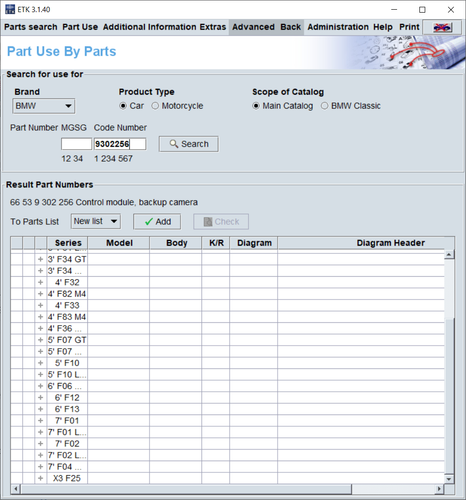Open the Brand dropdown showing BMW
The height and width of the screenshot is (500, 466).
coord(43,106)
